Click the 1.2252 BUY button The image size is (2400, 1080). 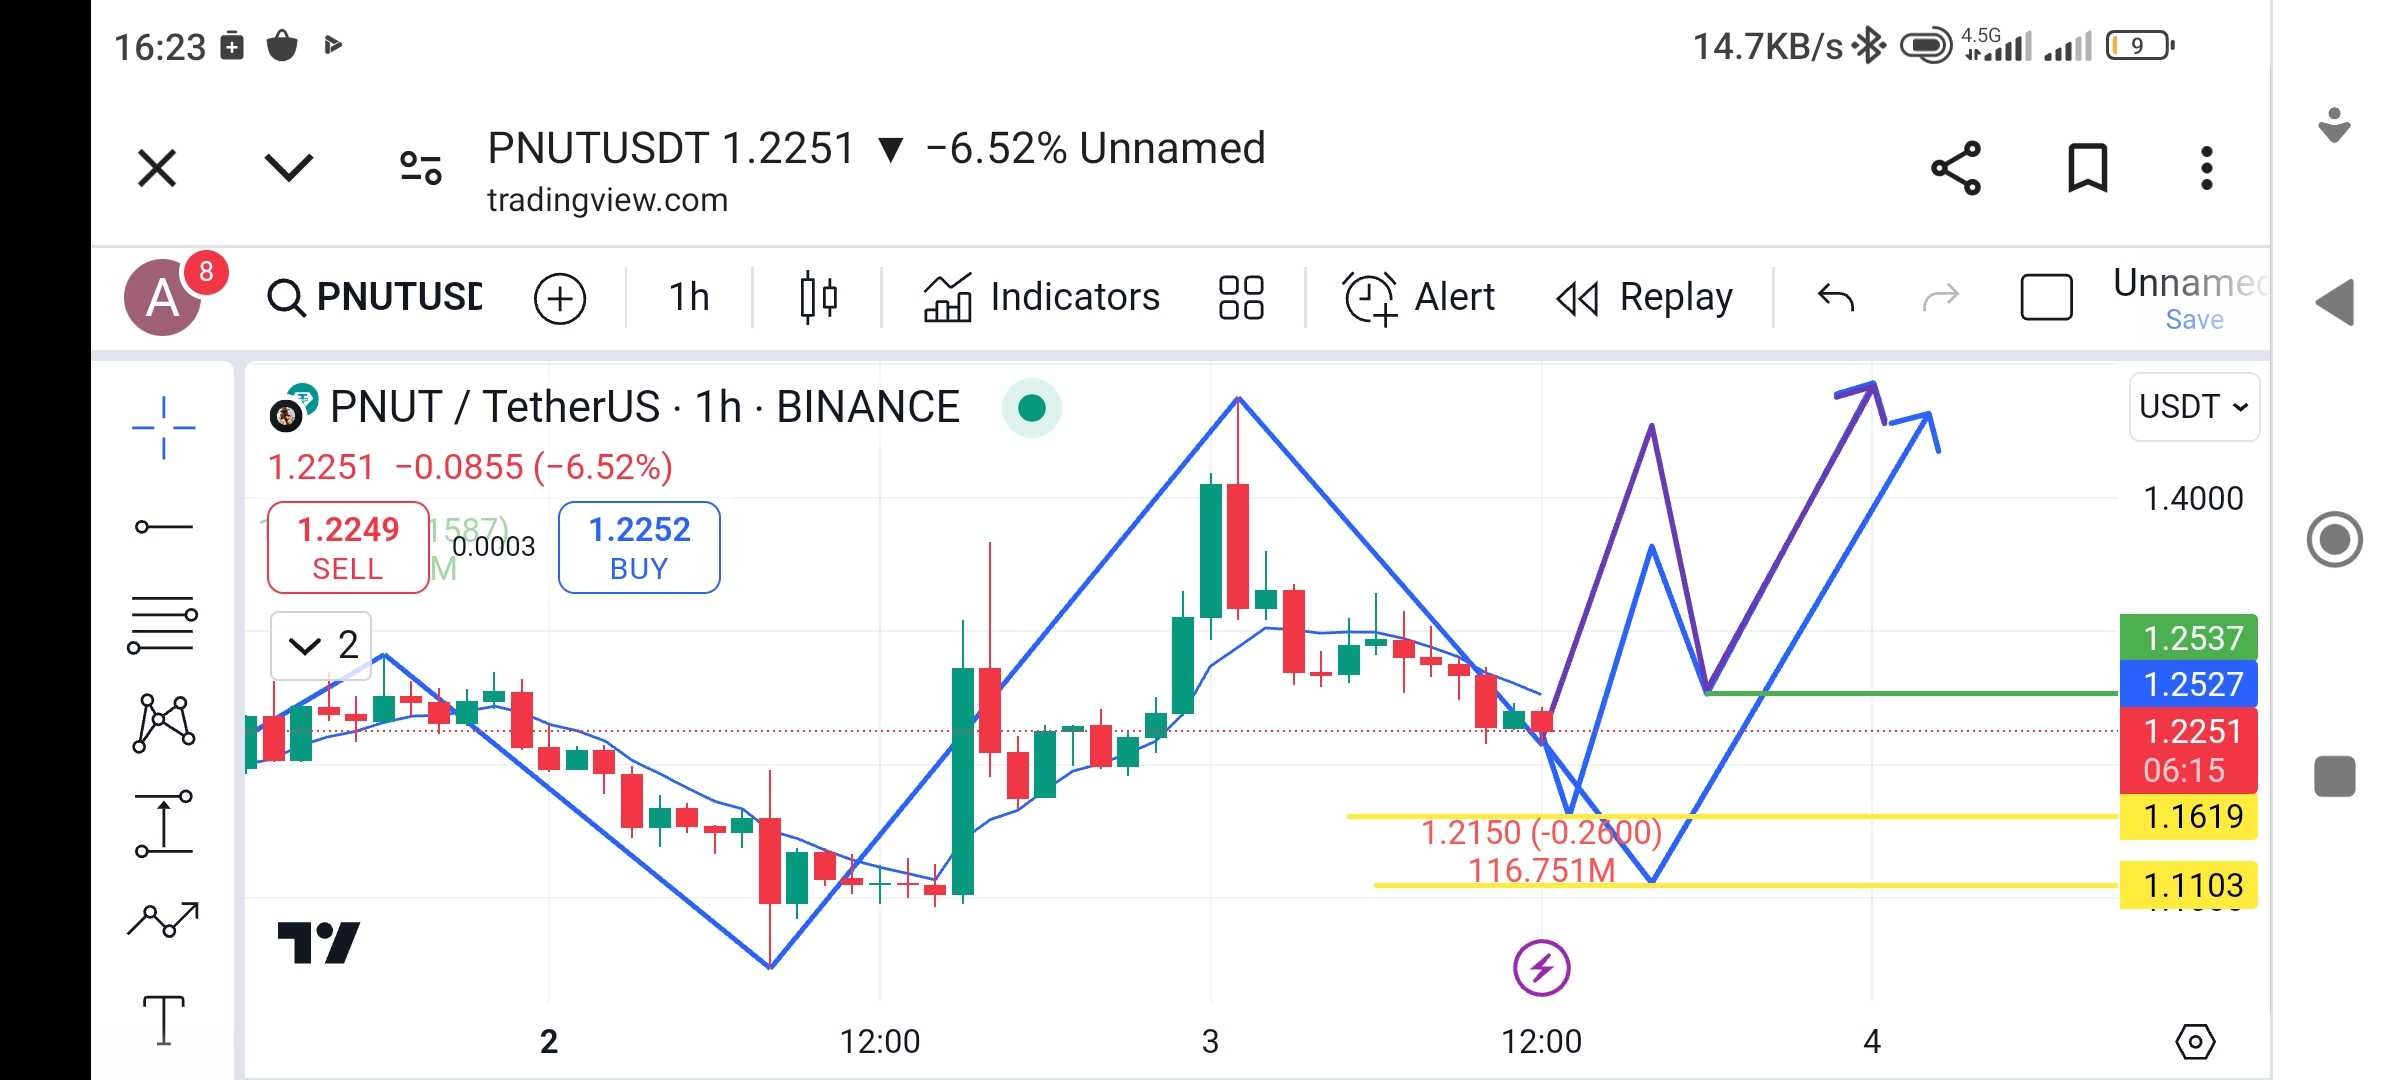(639, 547)
